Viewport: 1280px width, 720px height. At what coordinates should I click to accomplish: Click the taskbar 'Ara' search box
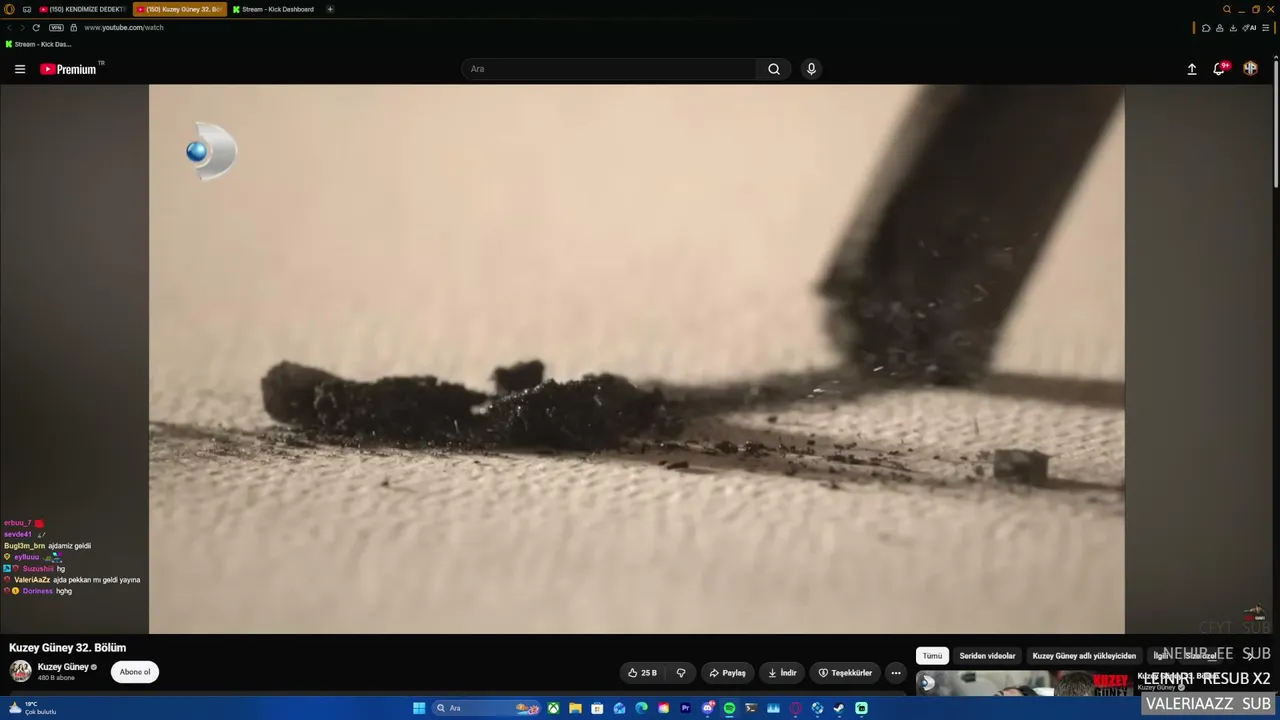(x=487, y=708)
